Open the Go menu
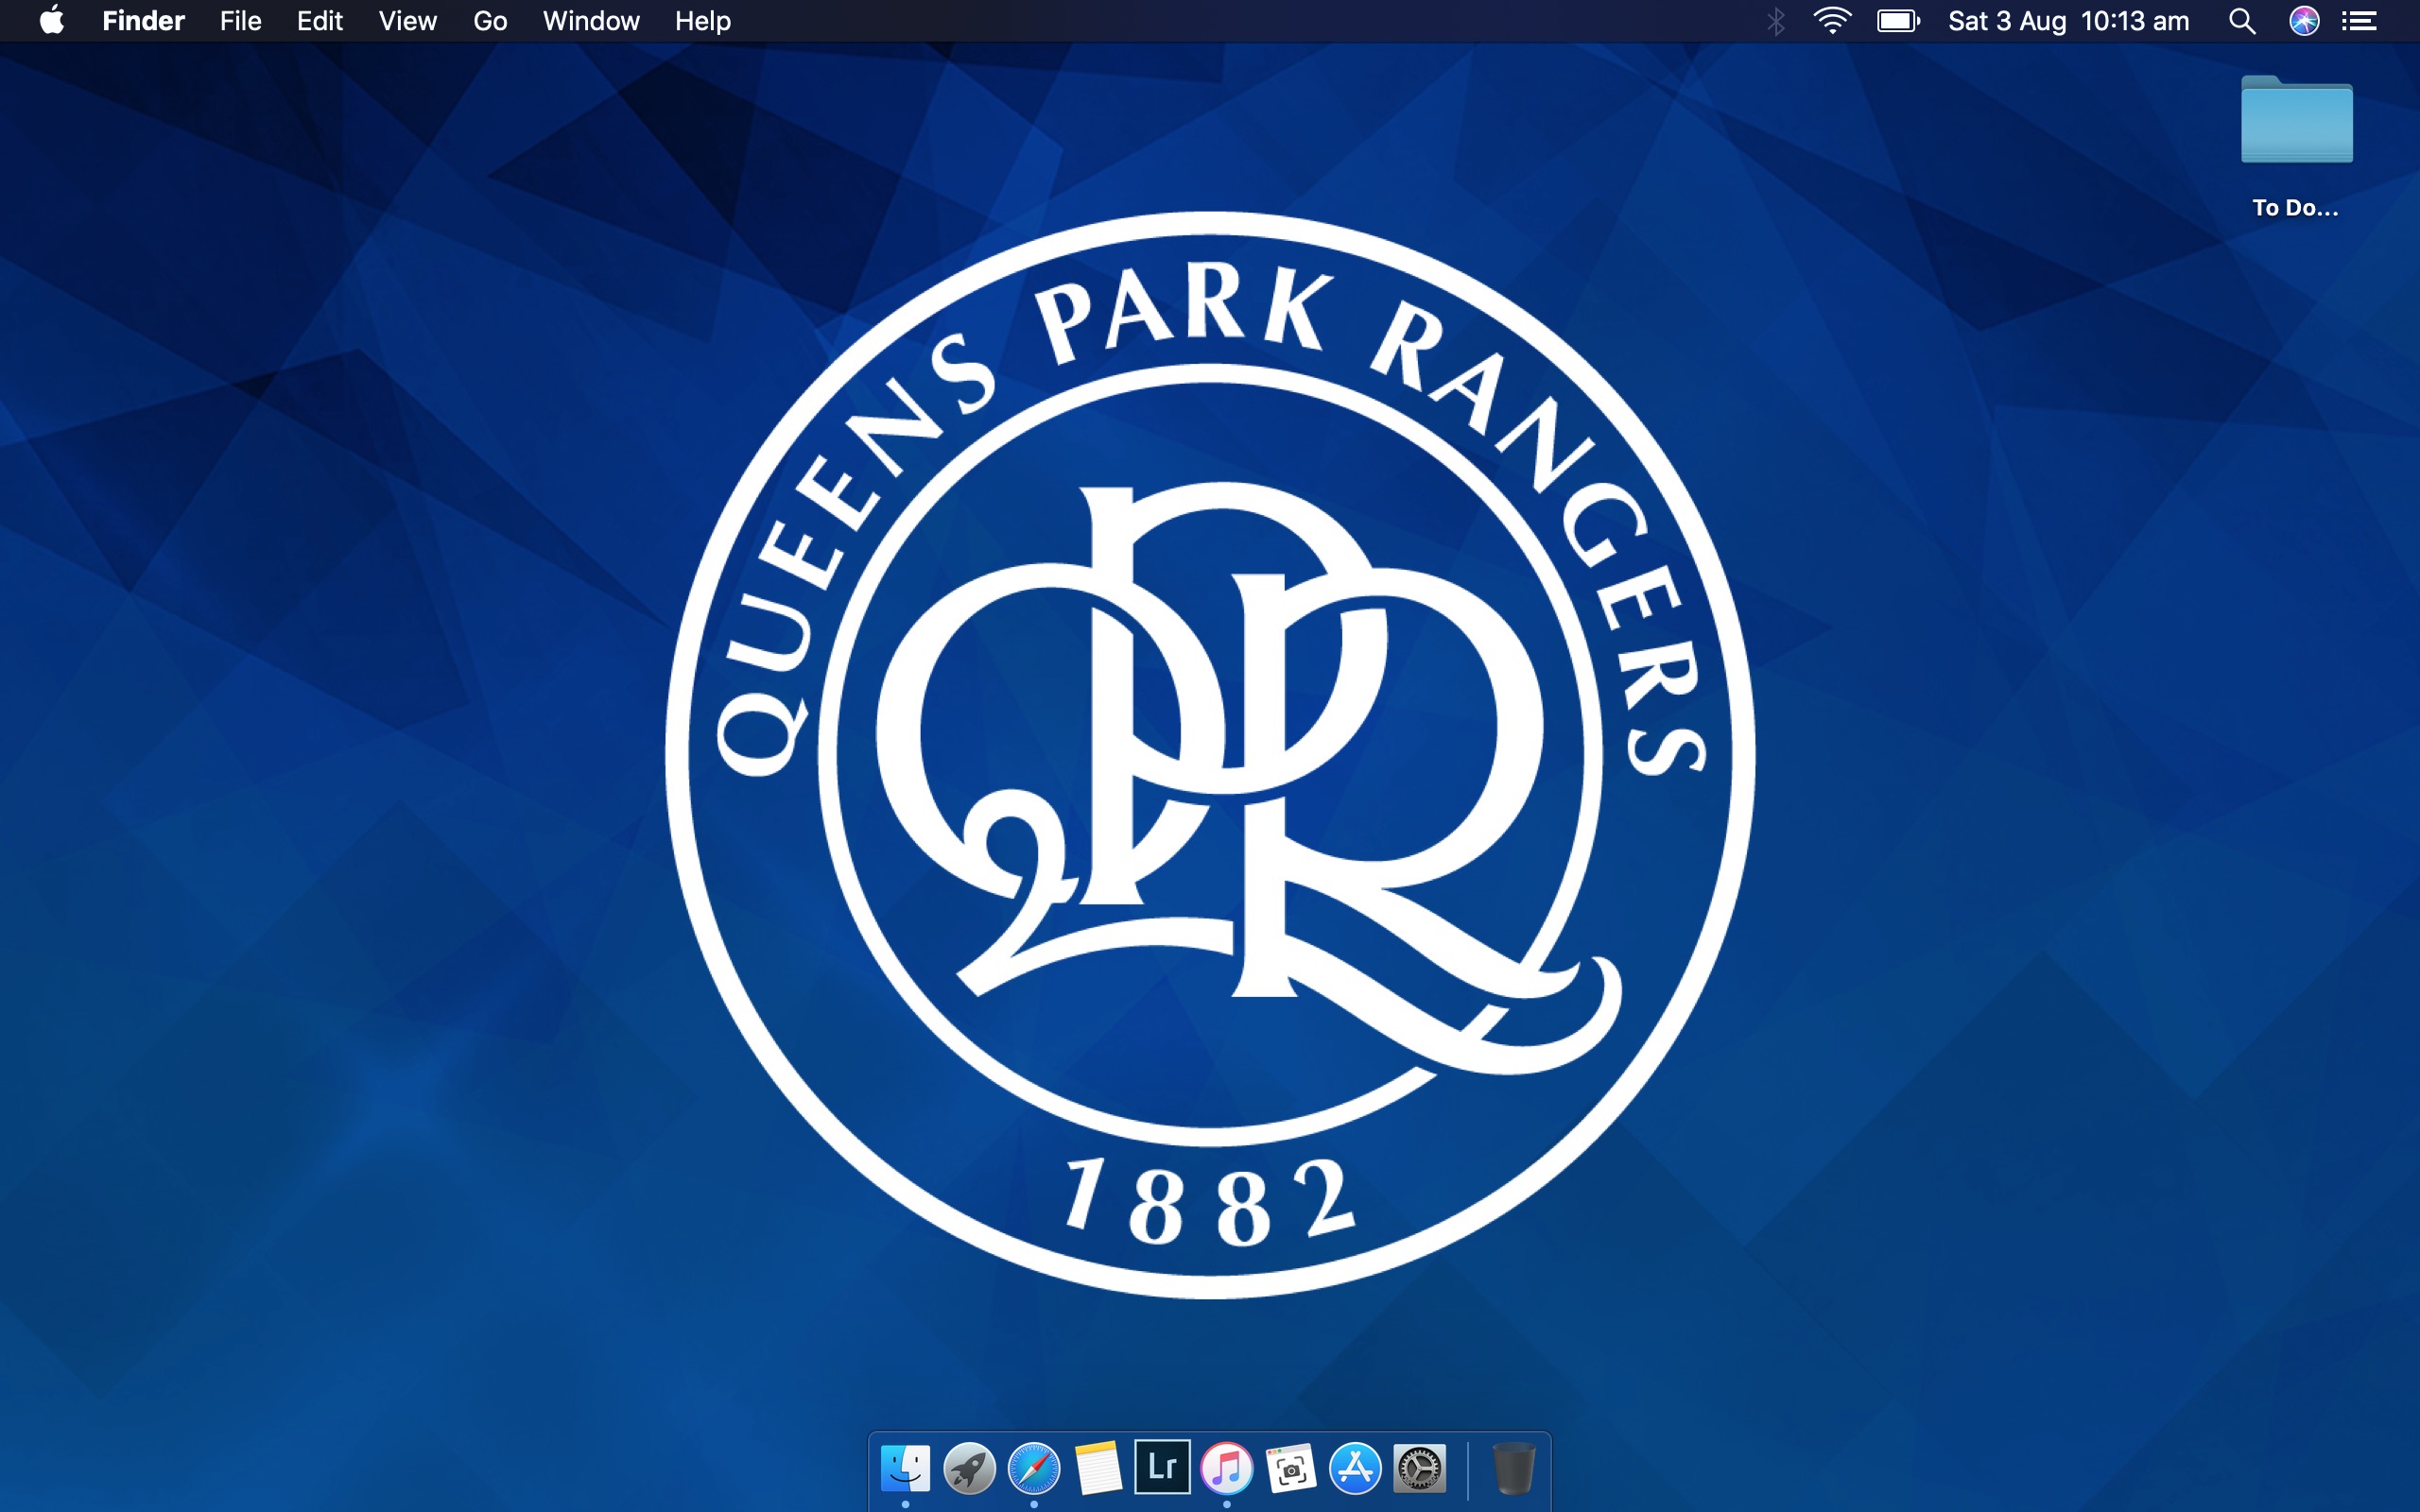Viewport: 2420px width, 1512px height. tap(489, 21)
